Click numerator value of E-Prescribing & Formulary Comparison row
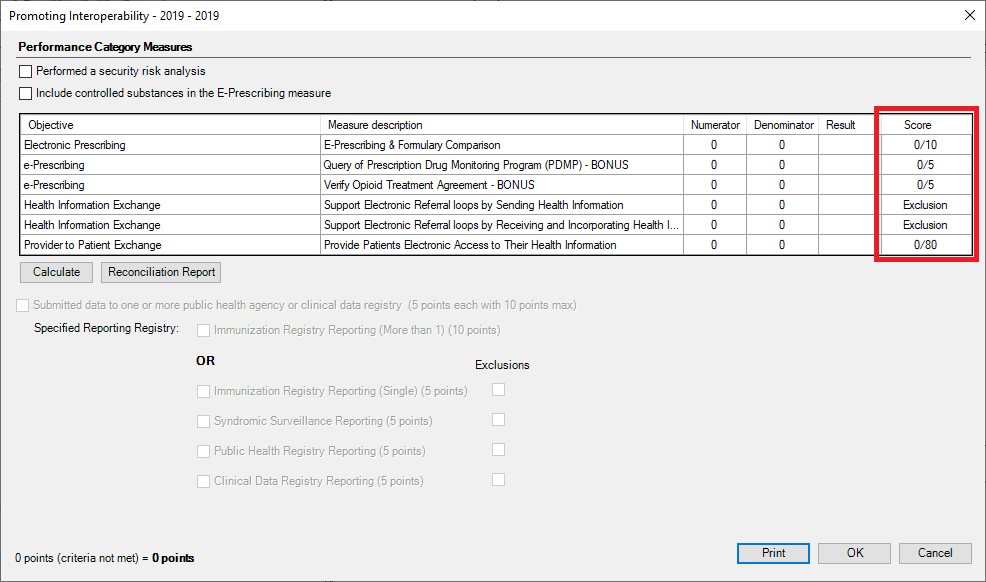The image size is (986, 582). click(x=715, y=145)
